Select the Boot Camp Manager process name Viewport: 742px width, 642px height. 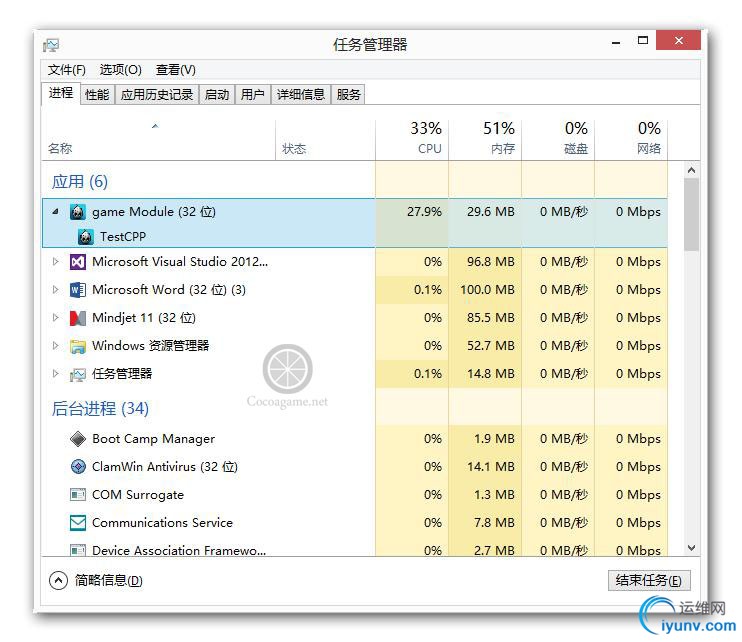click(153, 439)
